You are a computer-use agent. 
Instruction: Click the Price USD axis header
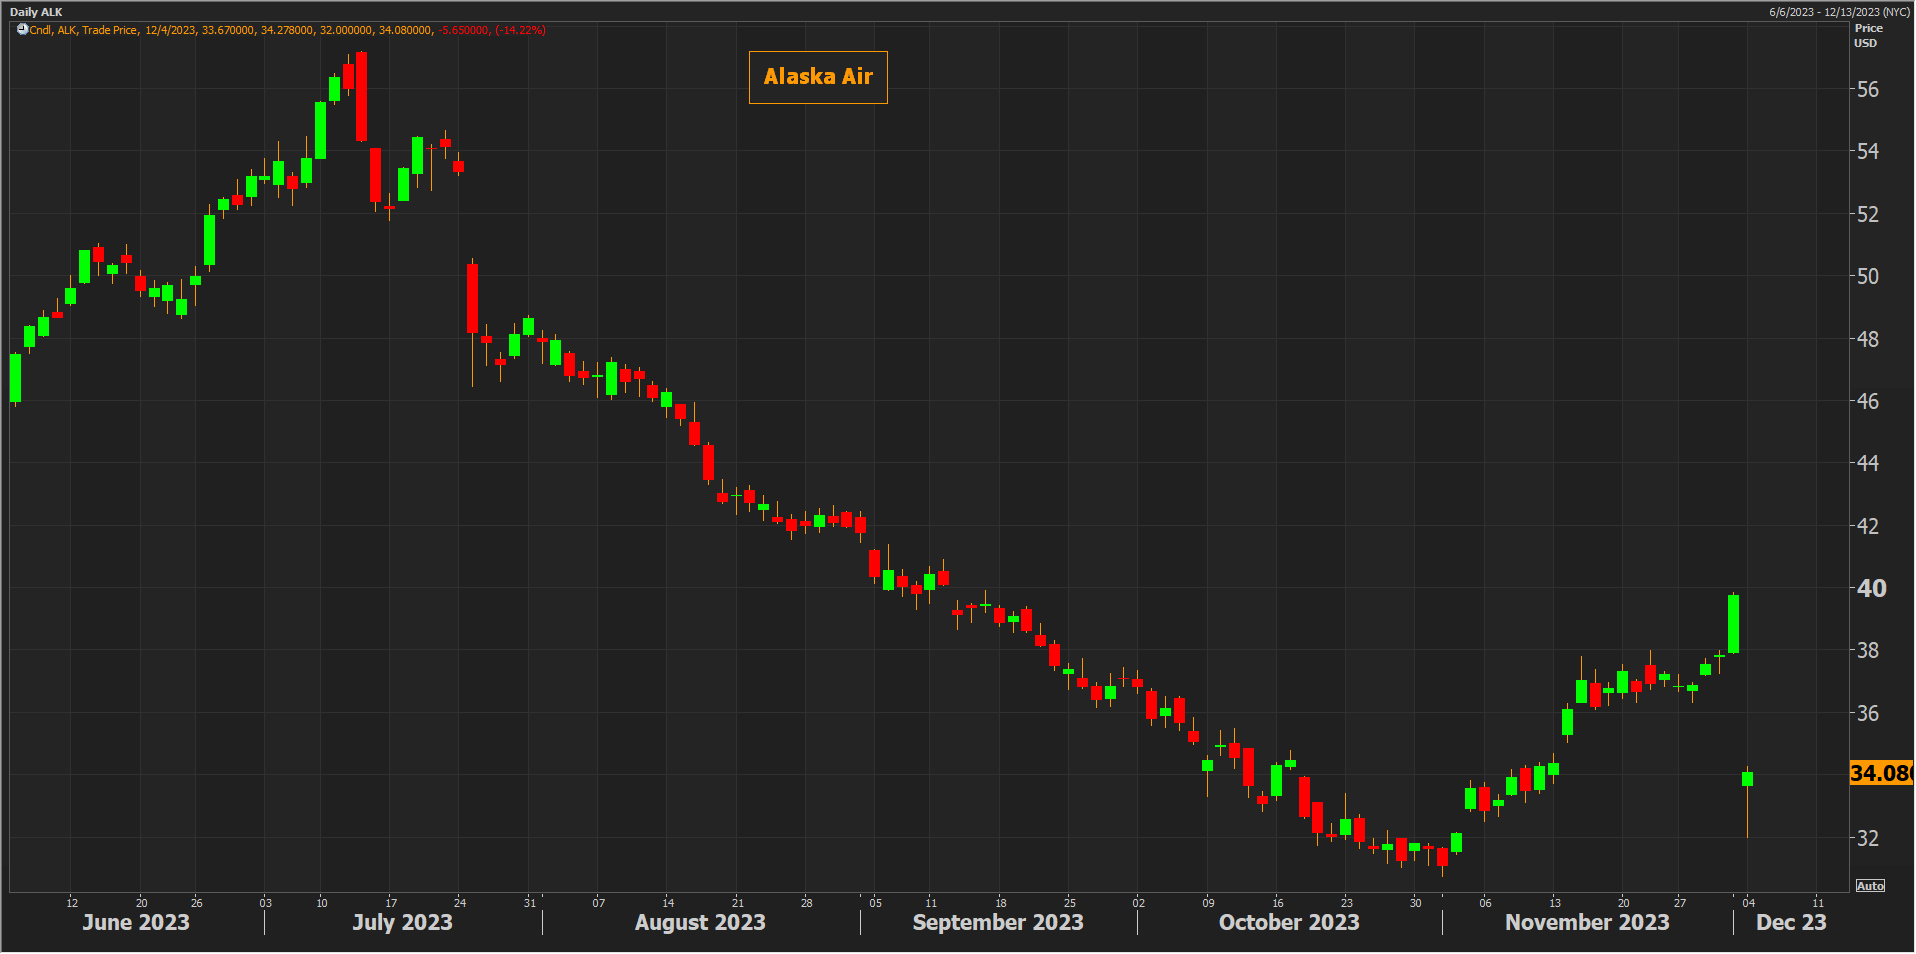pyautogui.click(x=1867, y=35)
